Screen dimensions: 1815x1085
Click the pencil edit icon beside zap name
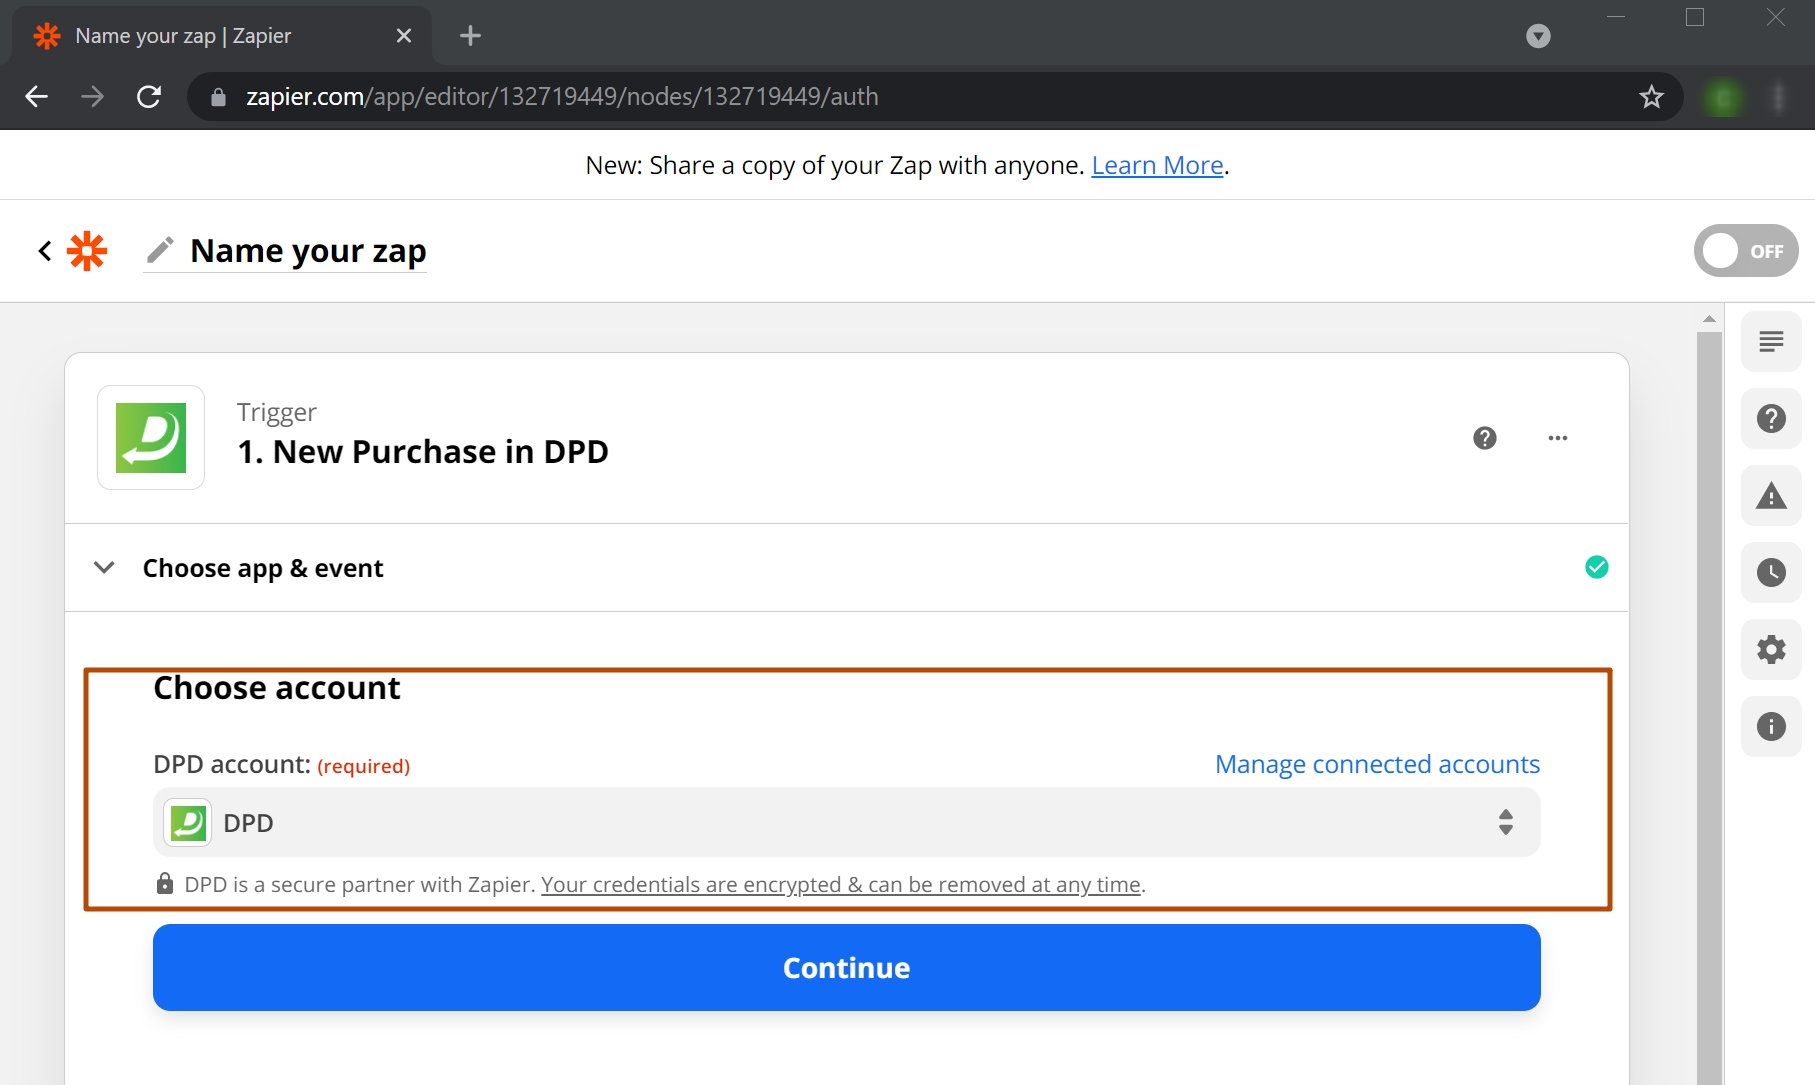160,250
